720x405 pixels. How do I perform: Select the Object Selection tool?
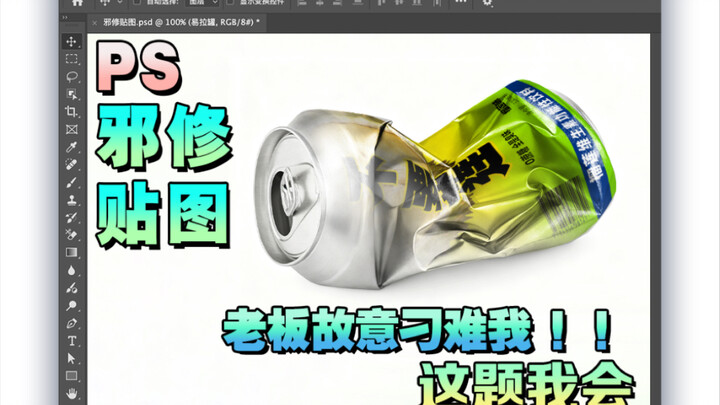(71, 94)
